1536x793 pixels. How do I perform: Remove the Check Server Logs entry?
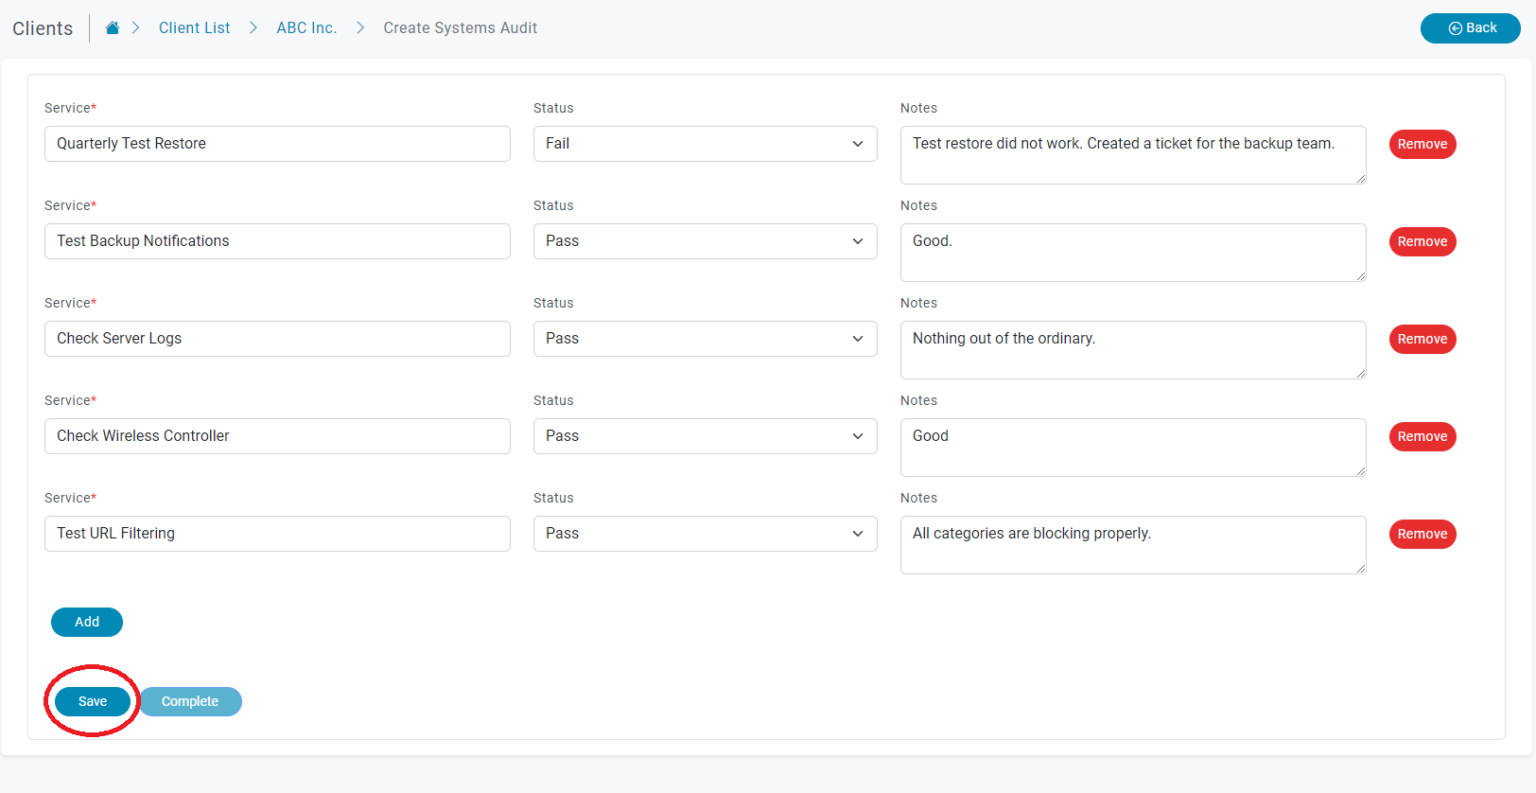(1422, 338)
